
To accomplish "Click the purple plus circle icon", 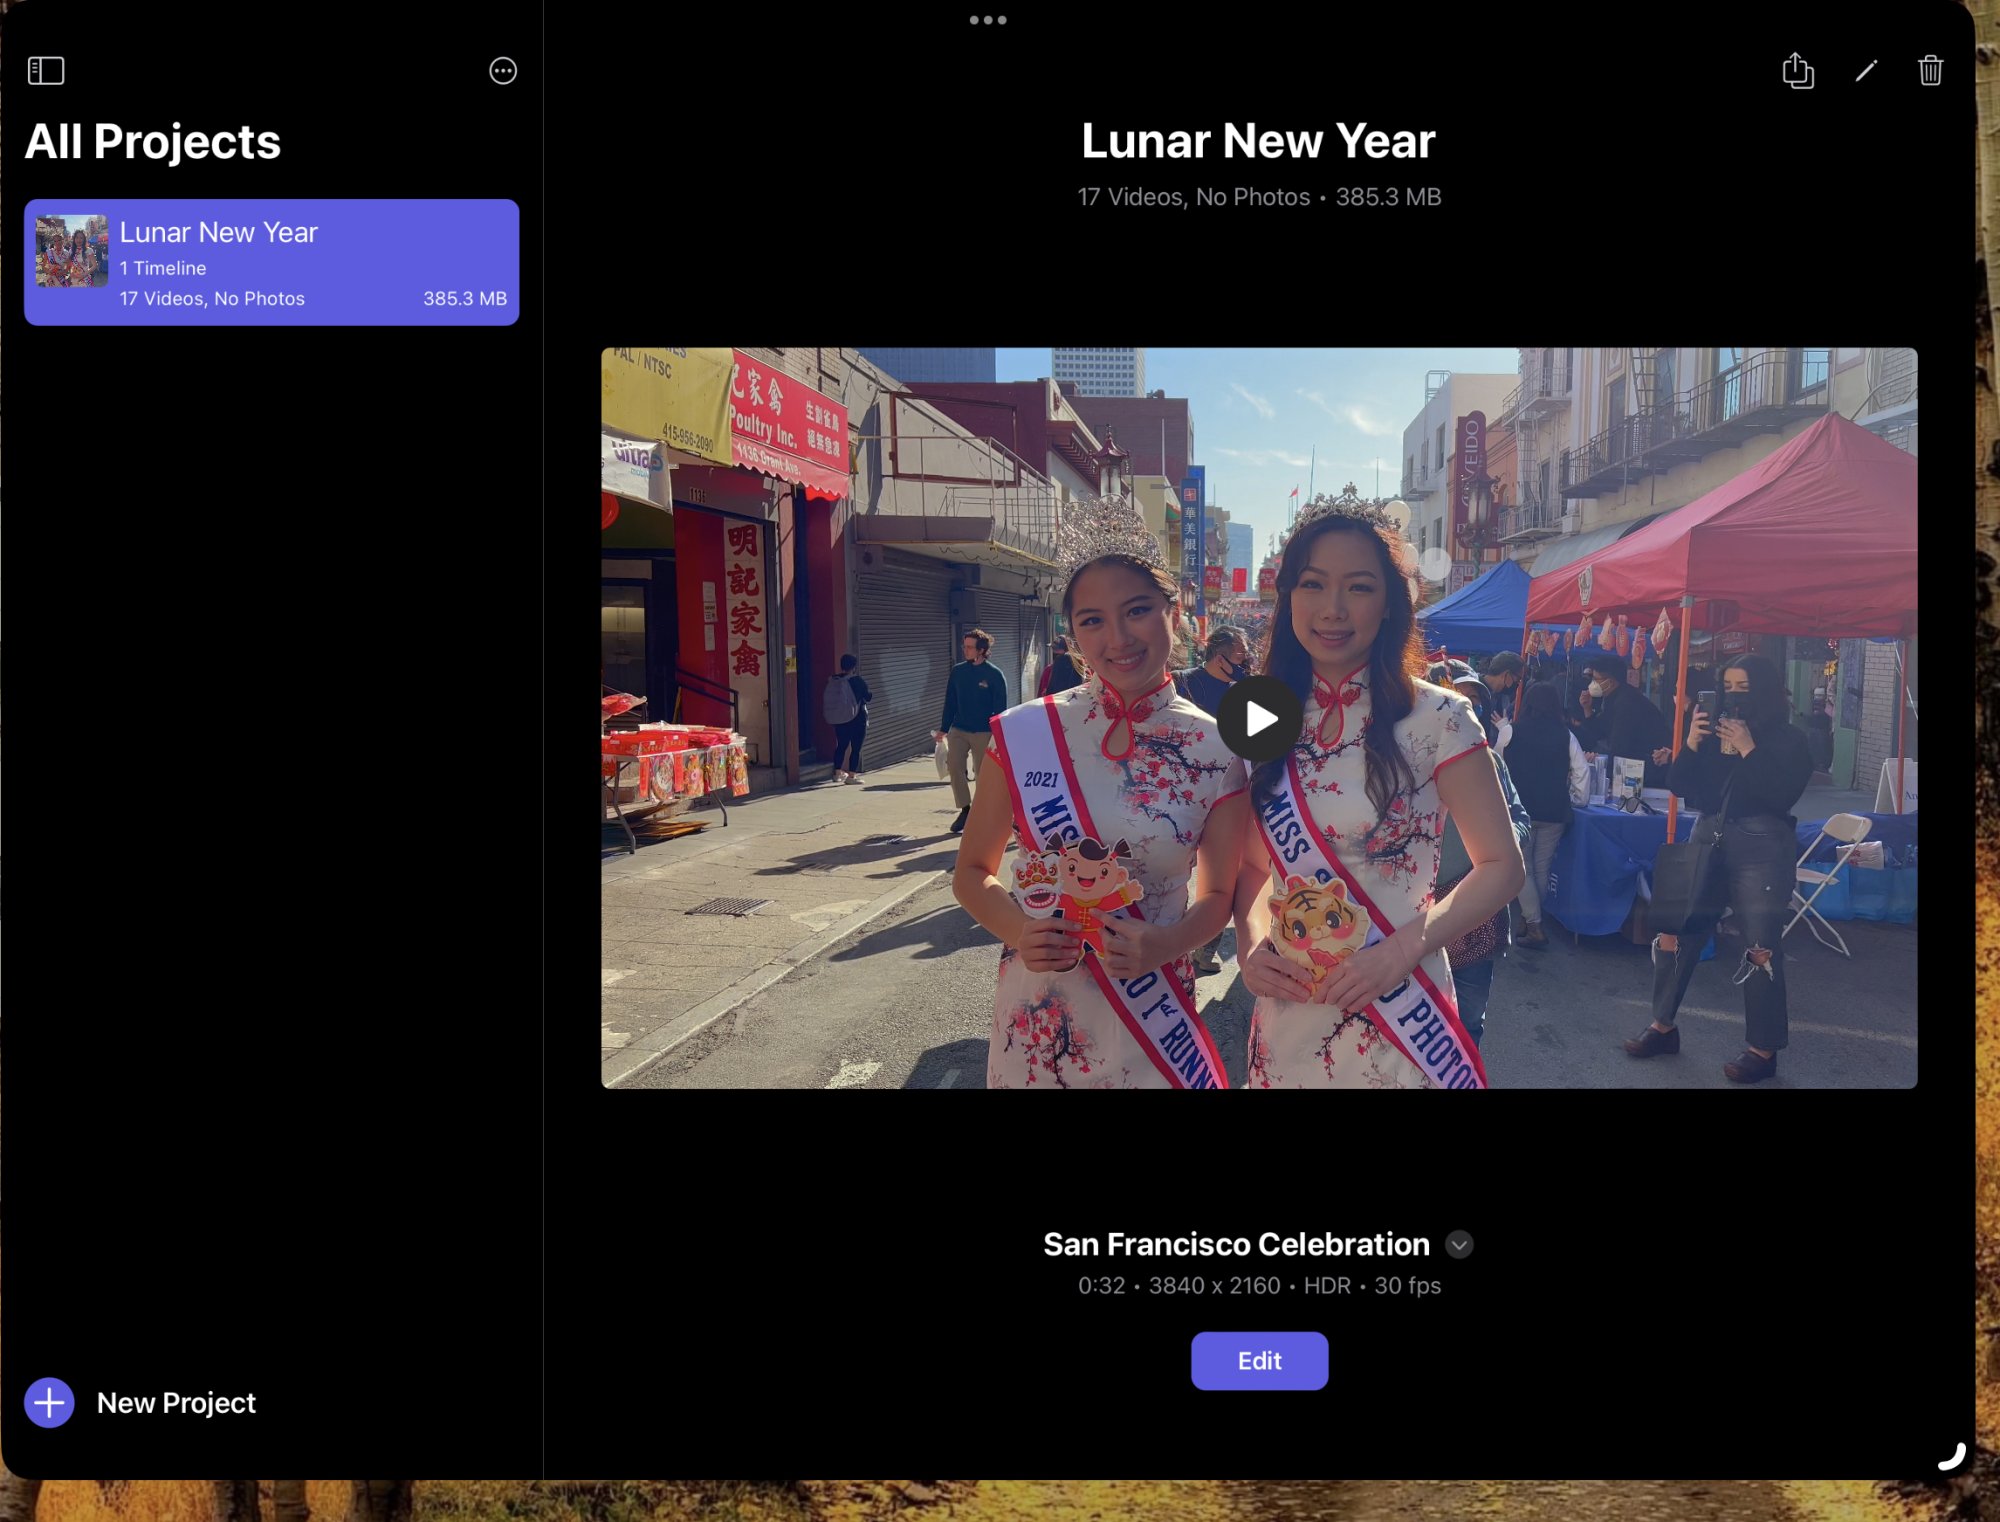I will point(49,1402).
